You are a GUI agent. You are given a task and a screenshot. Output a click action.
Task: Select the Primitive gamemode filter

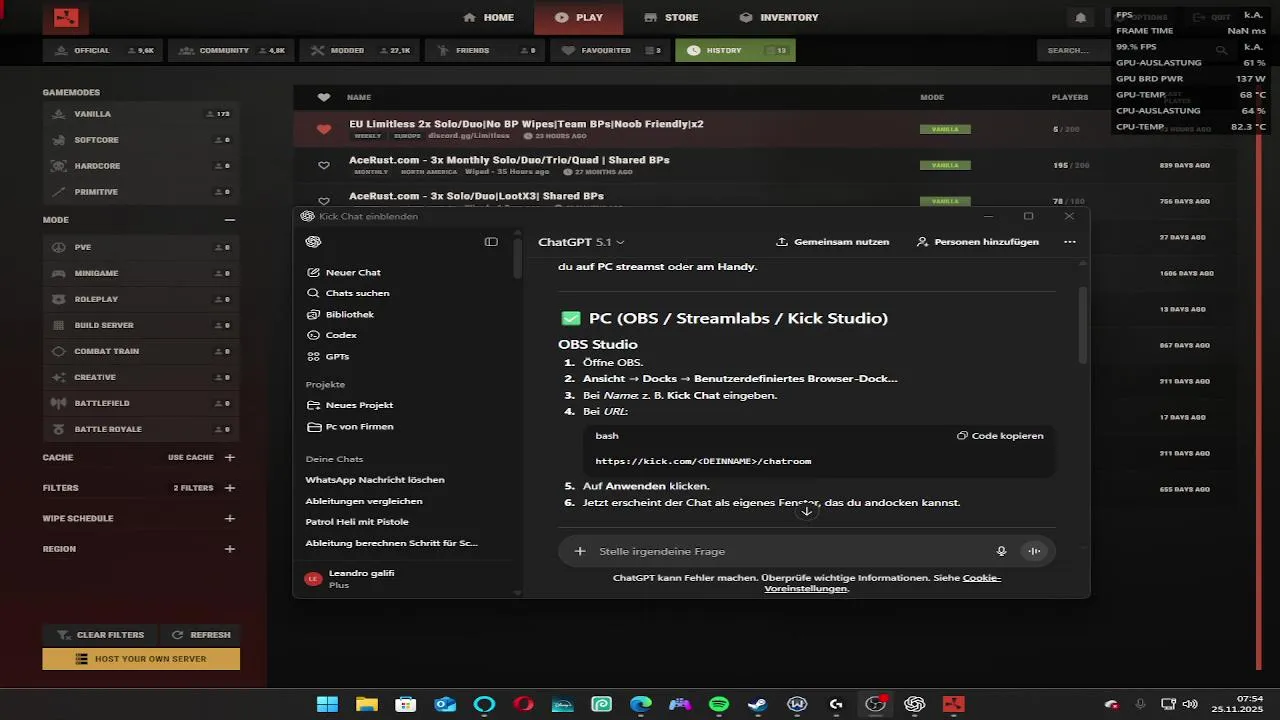point(141,192)
